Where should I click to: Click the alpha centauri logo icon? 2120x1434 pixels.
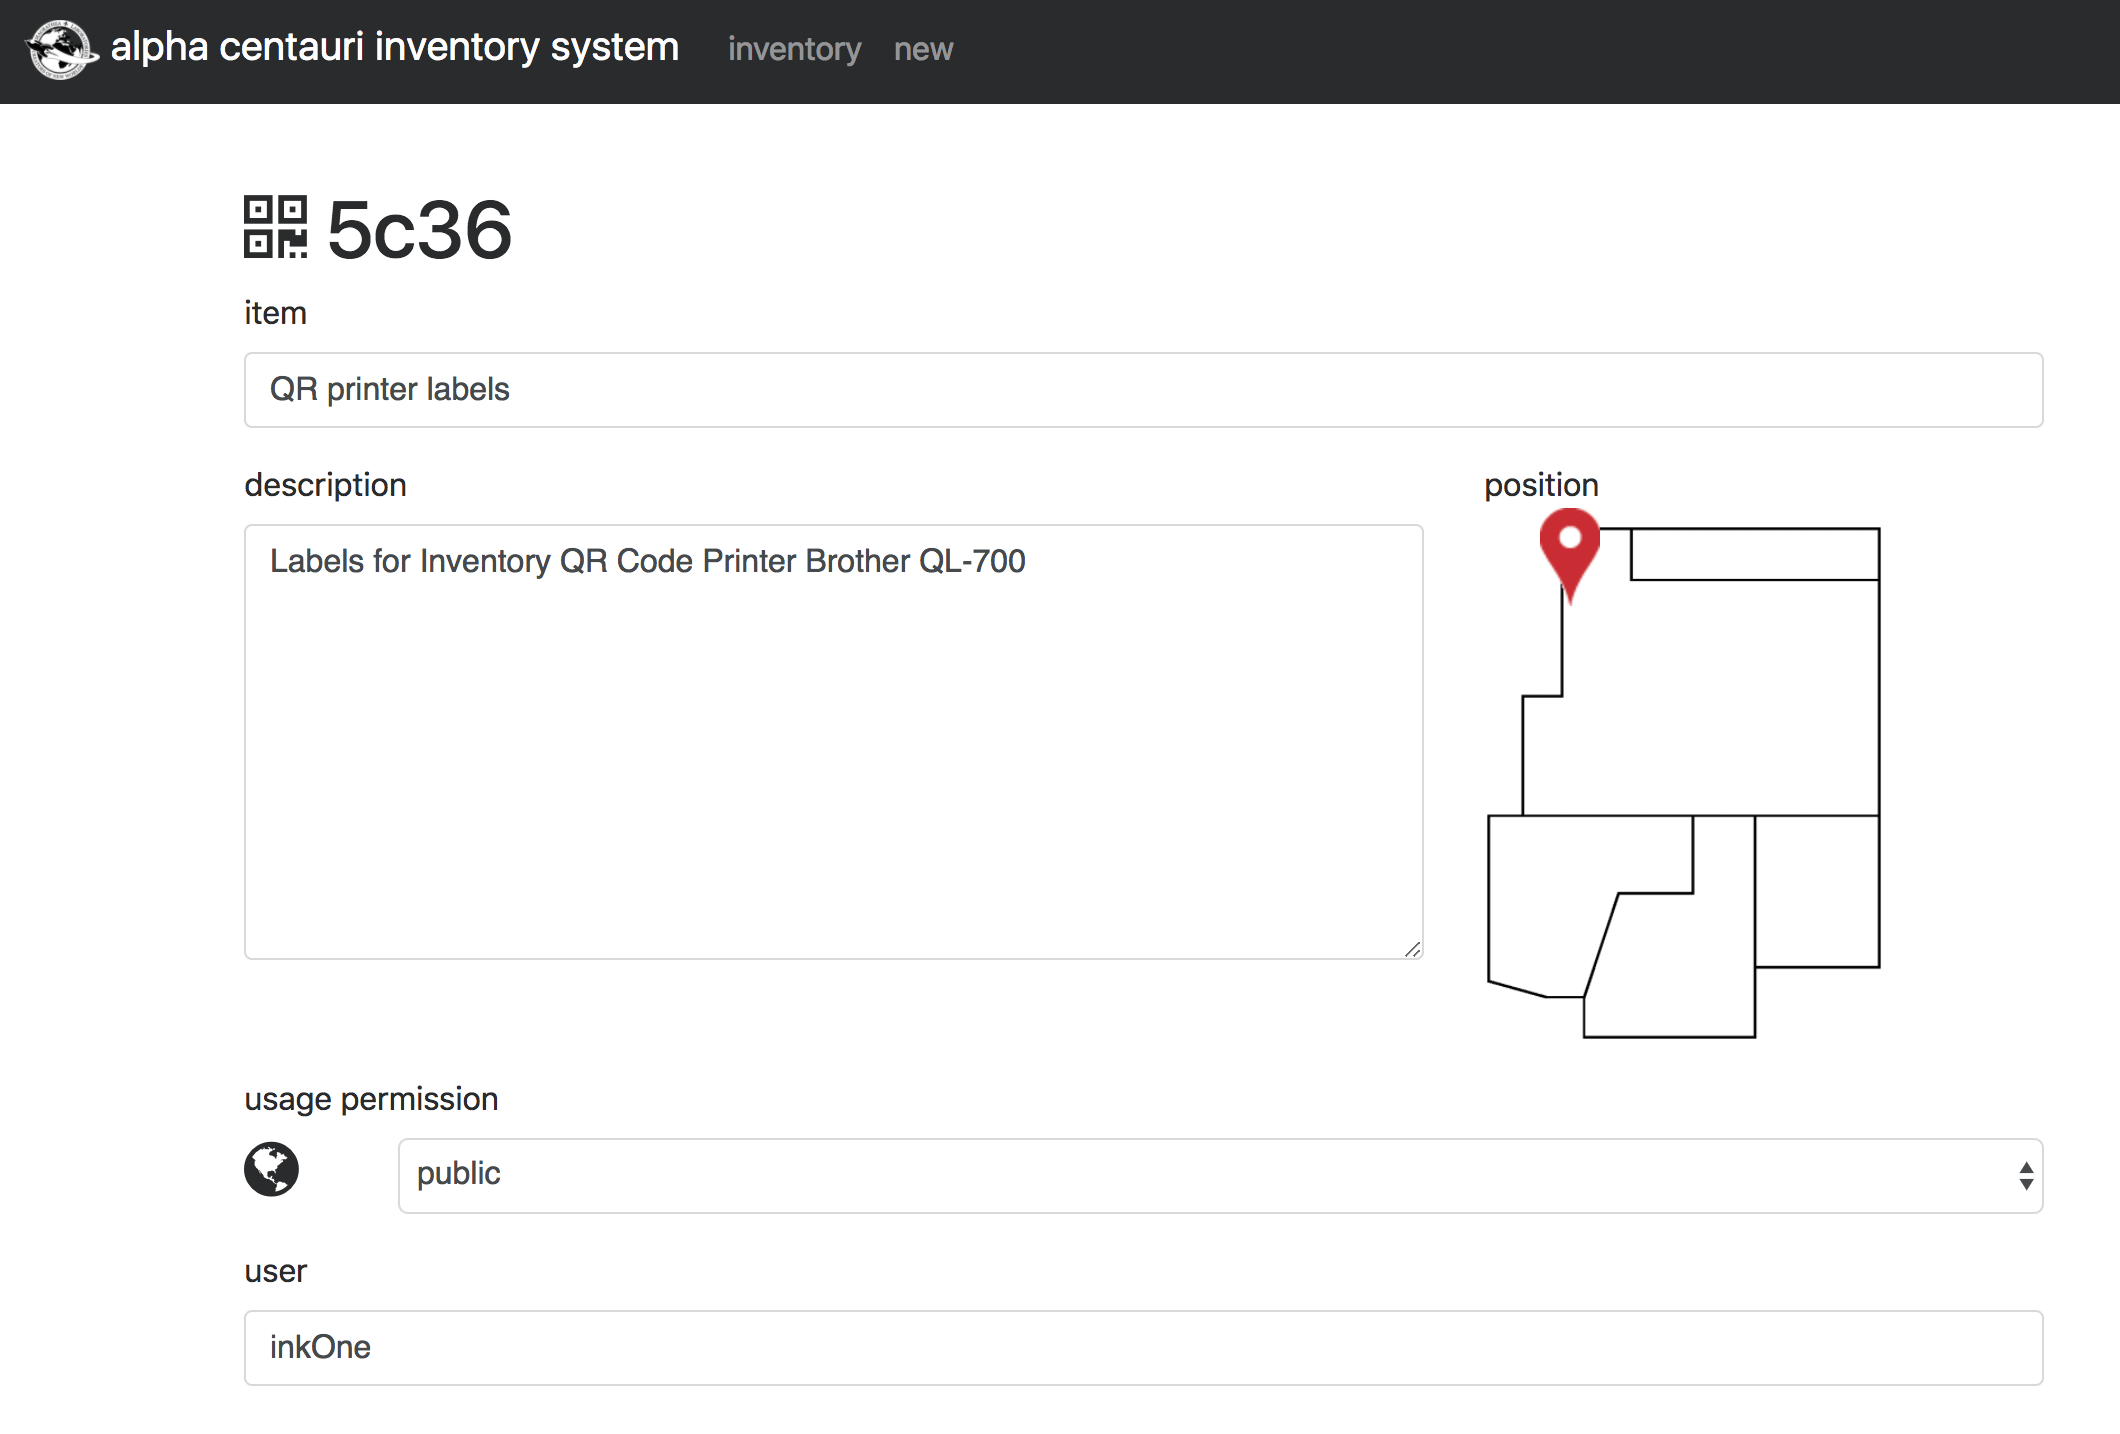click(62, 49)
